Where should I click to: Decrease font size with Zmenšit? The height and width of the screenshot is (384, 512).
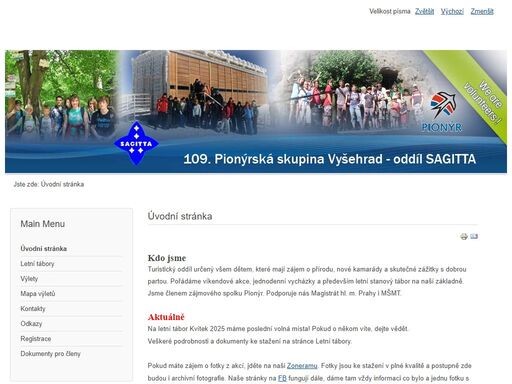pos(482,11)
